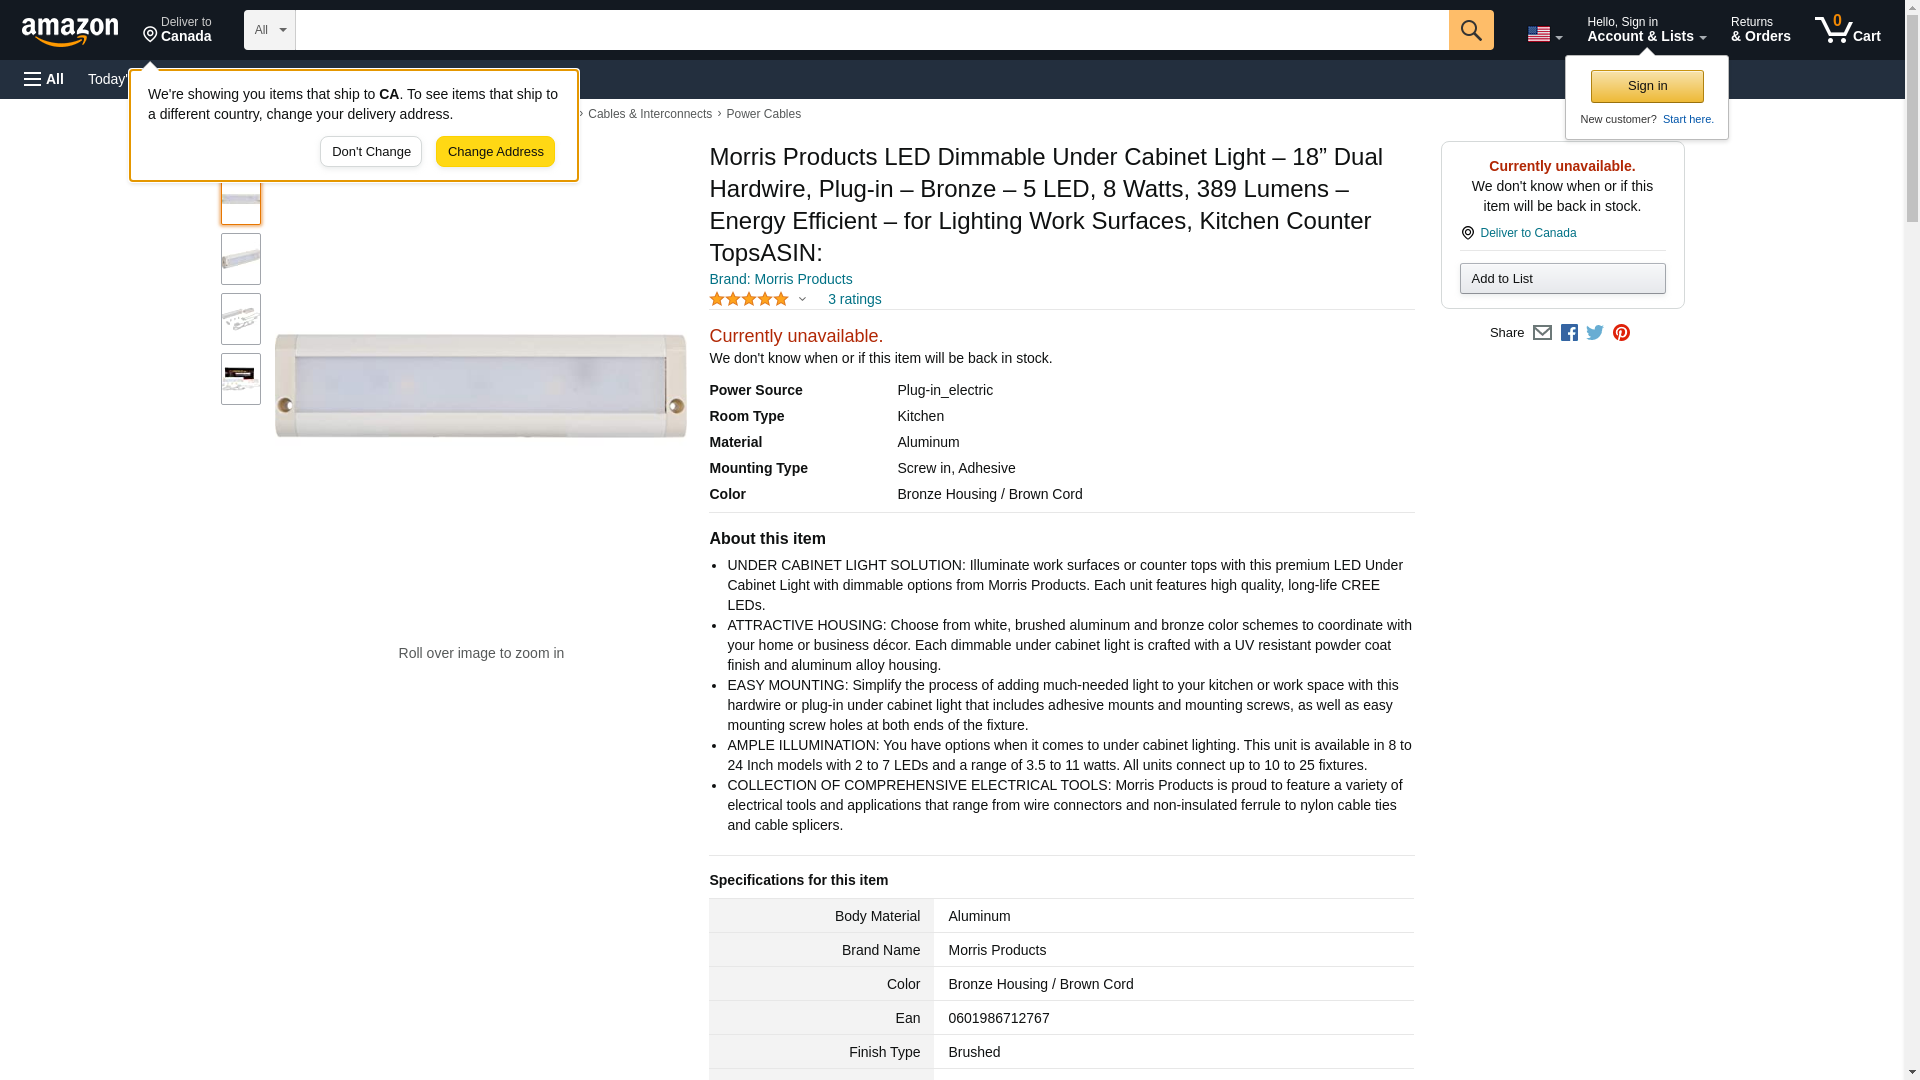Open the shopping cart

pos(1847,30)
